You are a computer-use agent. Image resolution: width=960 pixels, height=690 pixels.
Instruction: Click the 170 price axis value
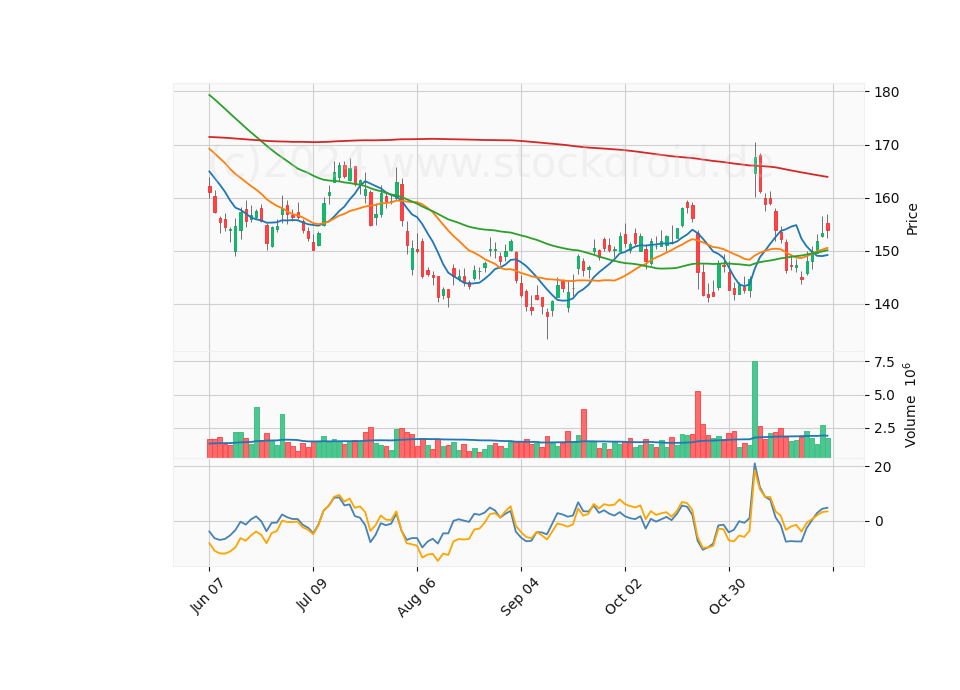(x=887, y=146)
